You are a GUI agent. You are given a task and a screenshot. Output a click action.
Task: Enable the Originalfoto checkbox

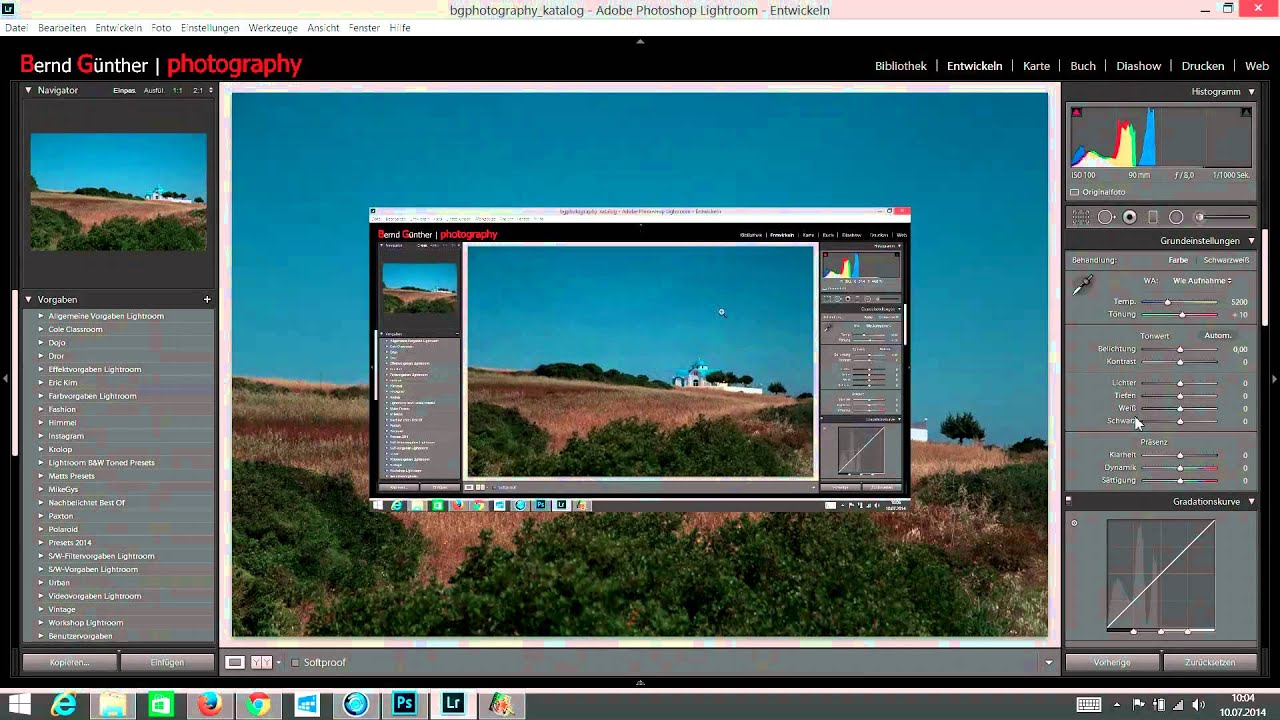pos(1075,192)
